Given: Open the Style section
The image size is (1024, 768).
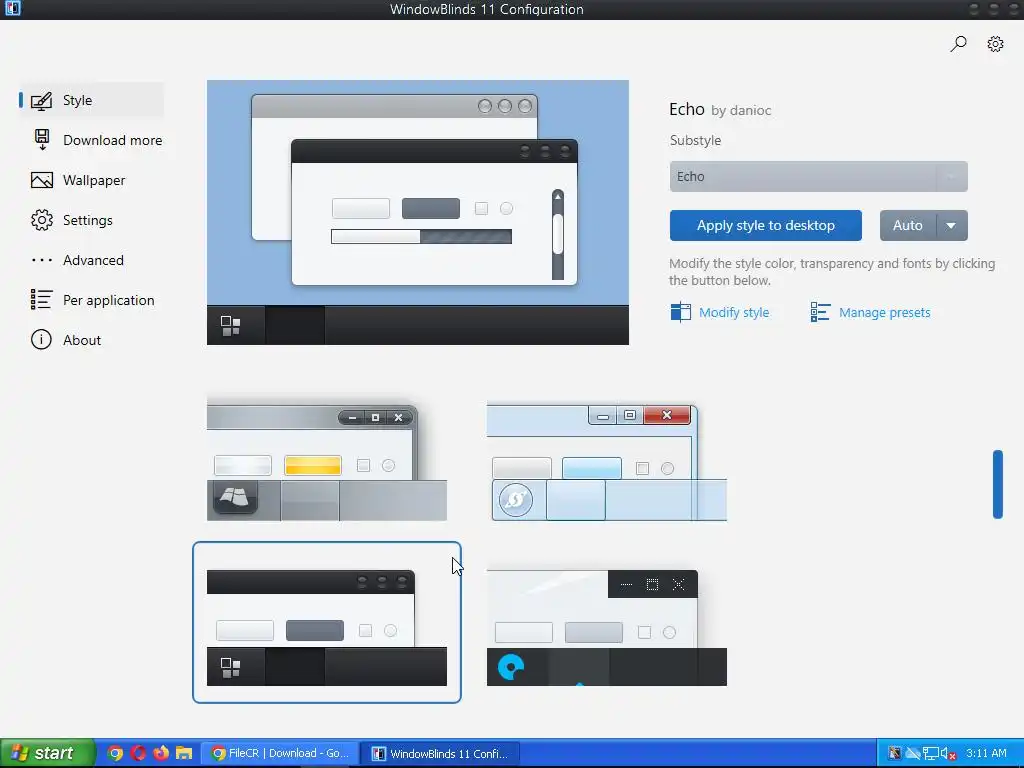Looking at the screenshot, I should point(91,100).
